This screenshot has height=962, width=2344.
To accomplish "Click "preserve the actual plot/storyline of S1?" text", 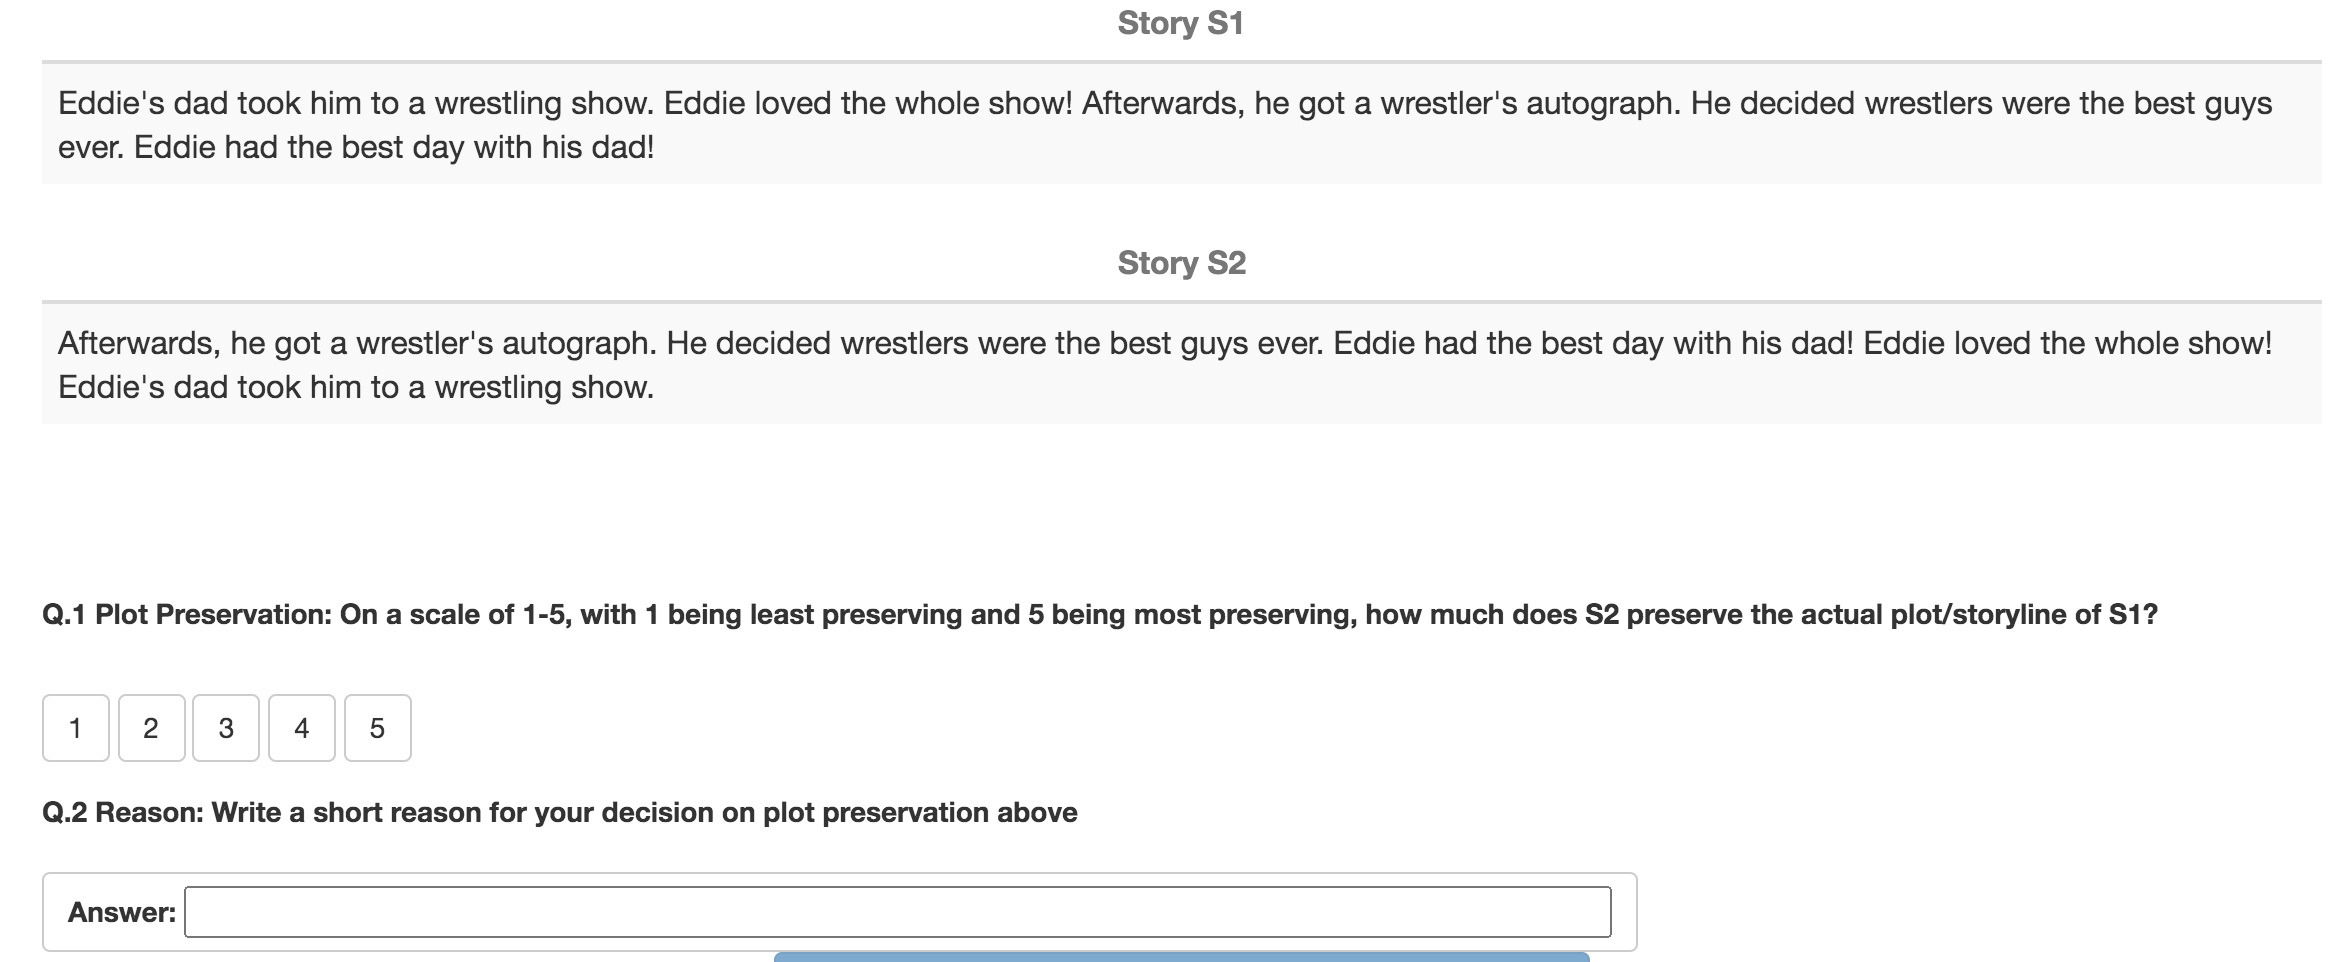I will [1892, 614].
